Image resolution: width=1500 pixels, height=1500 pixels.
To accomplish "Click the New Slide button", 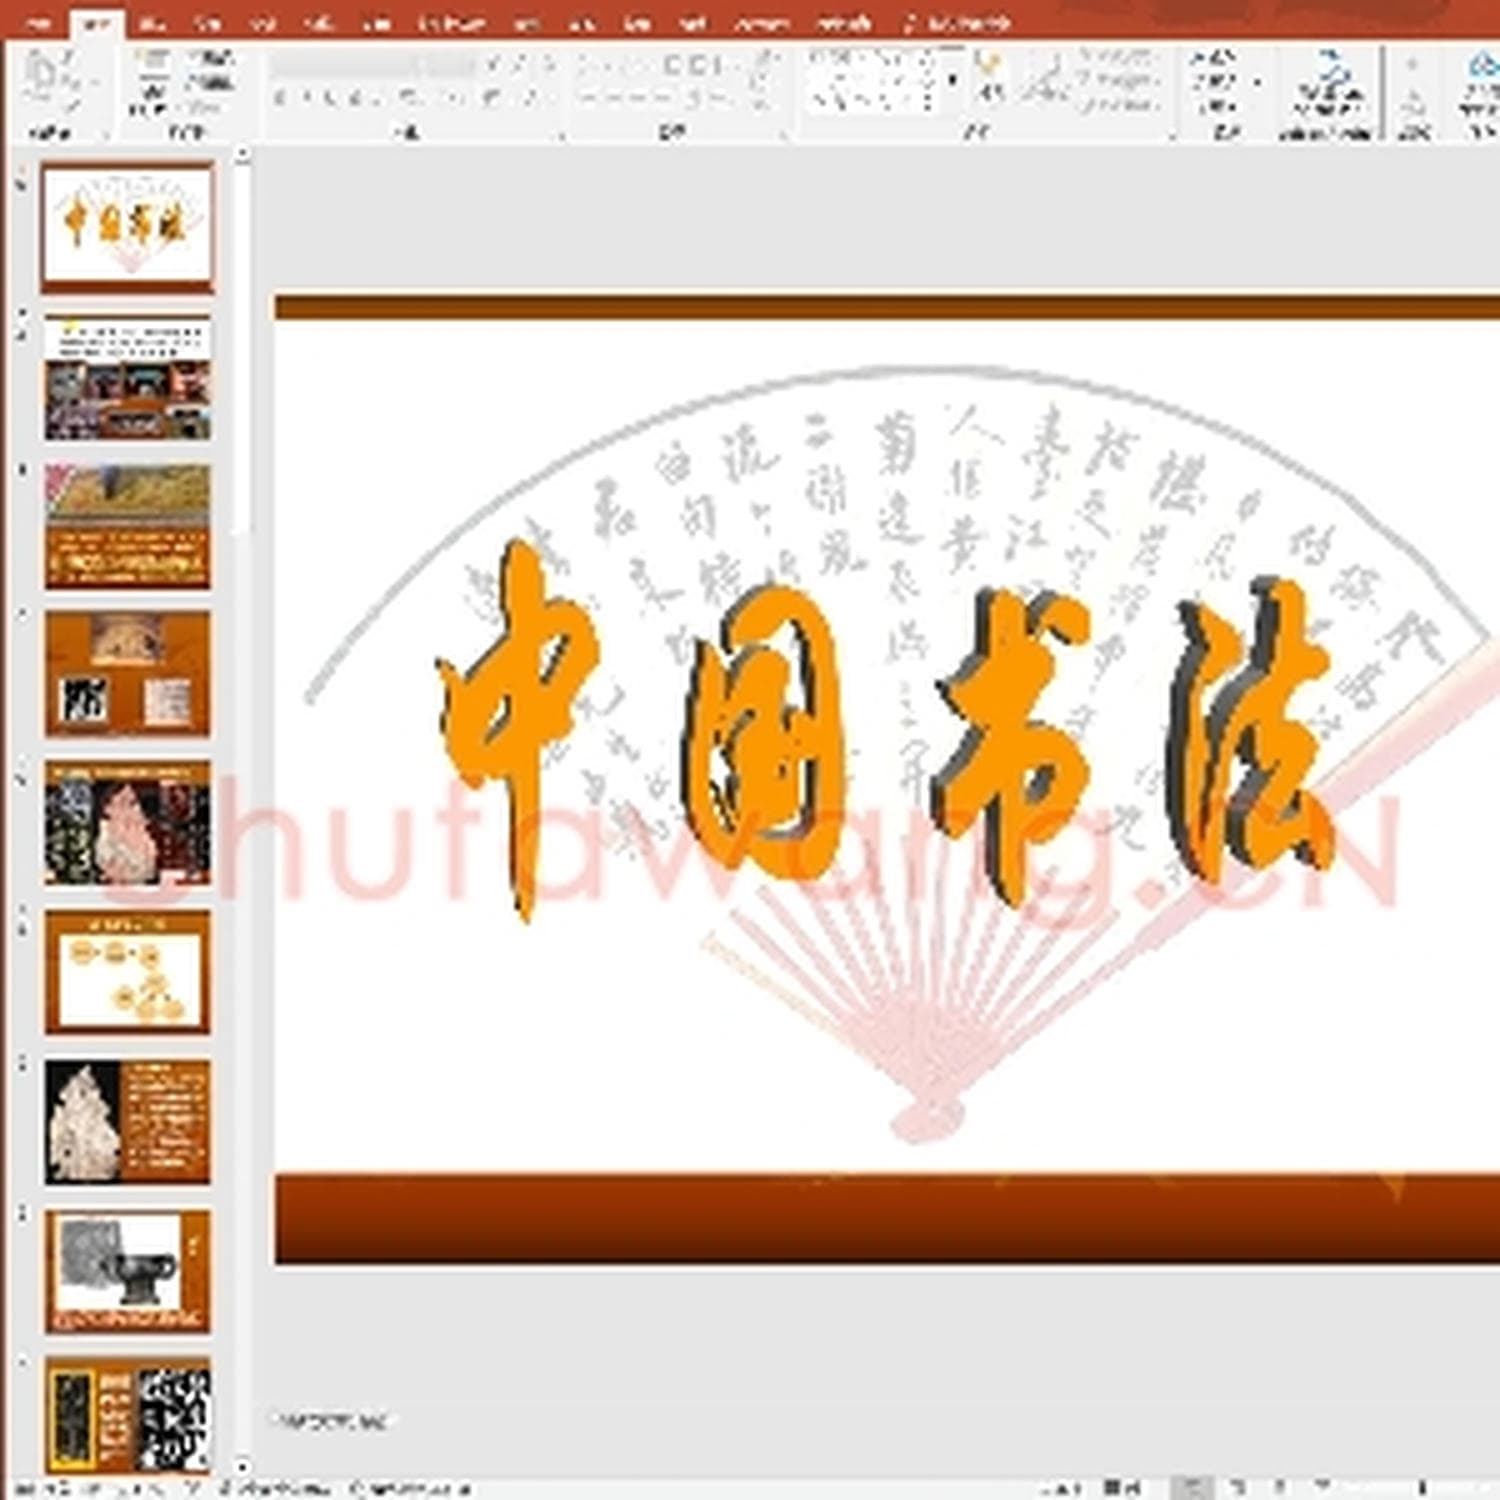I will coord(152,82).
